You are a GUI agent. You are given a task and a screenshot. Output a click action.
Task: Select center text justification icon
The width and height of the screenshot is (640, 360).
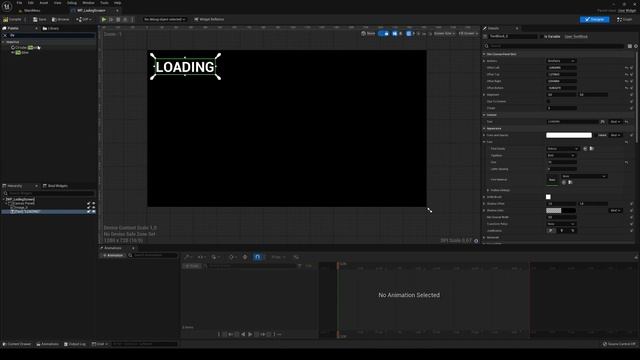coord(562,231)
